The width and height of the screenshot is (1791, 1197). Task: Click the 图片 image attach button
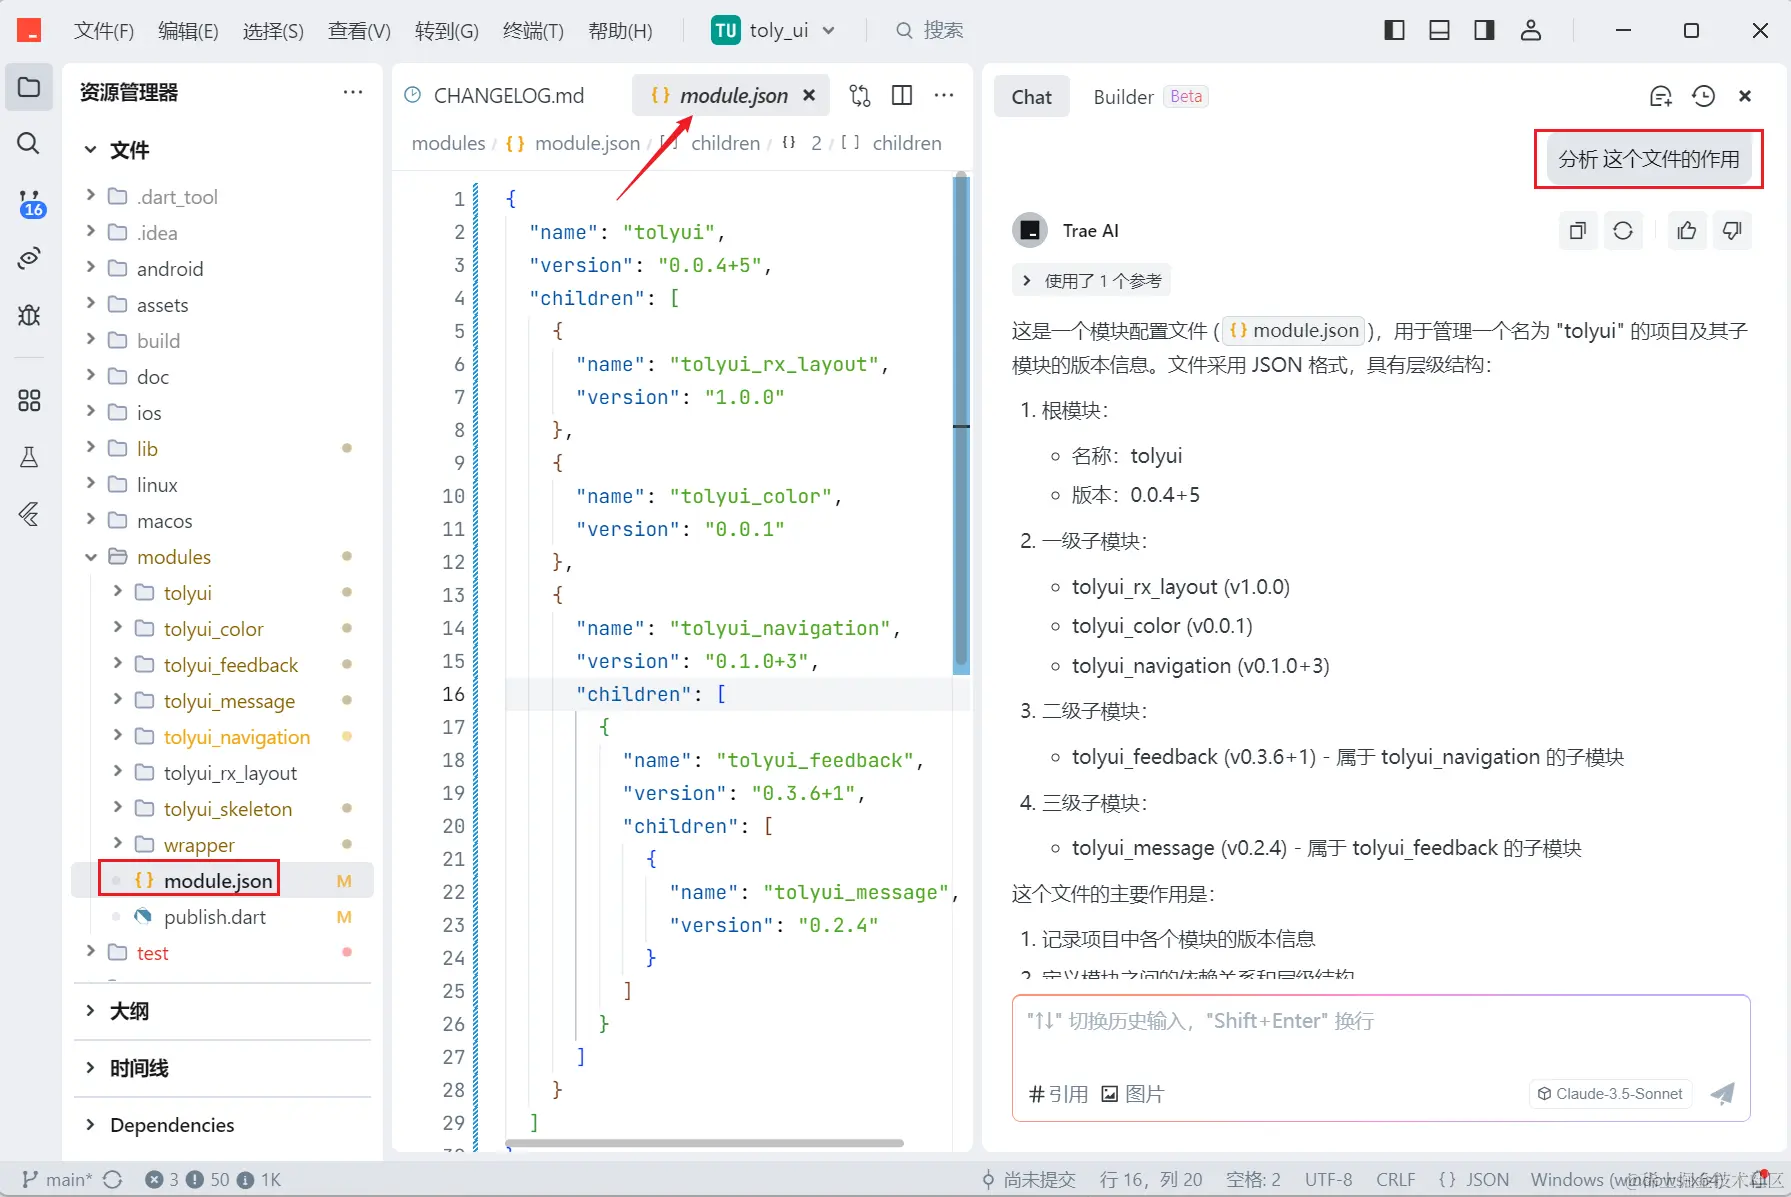1133,1094
